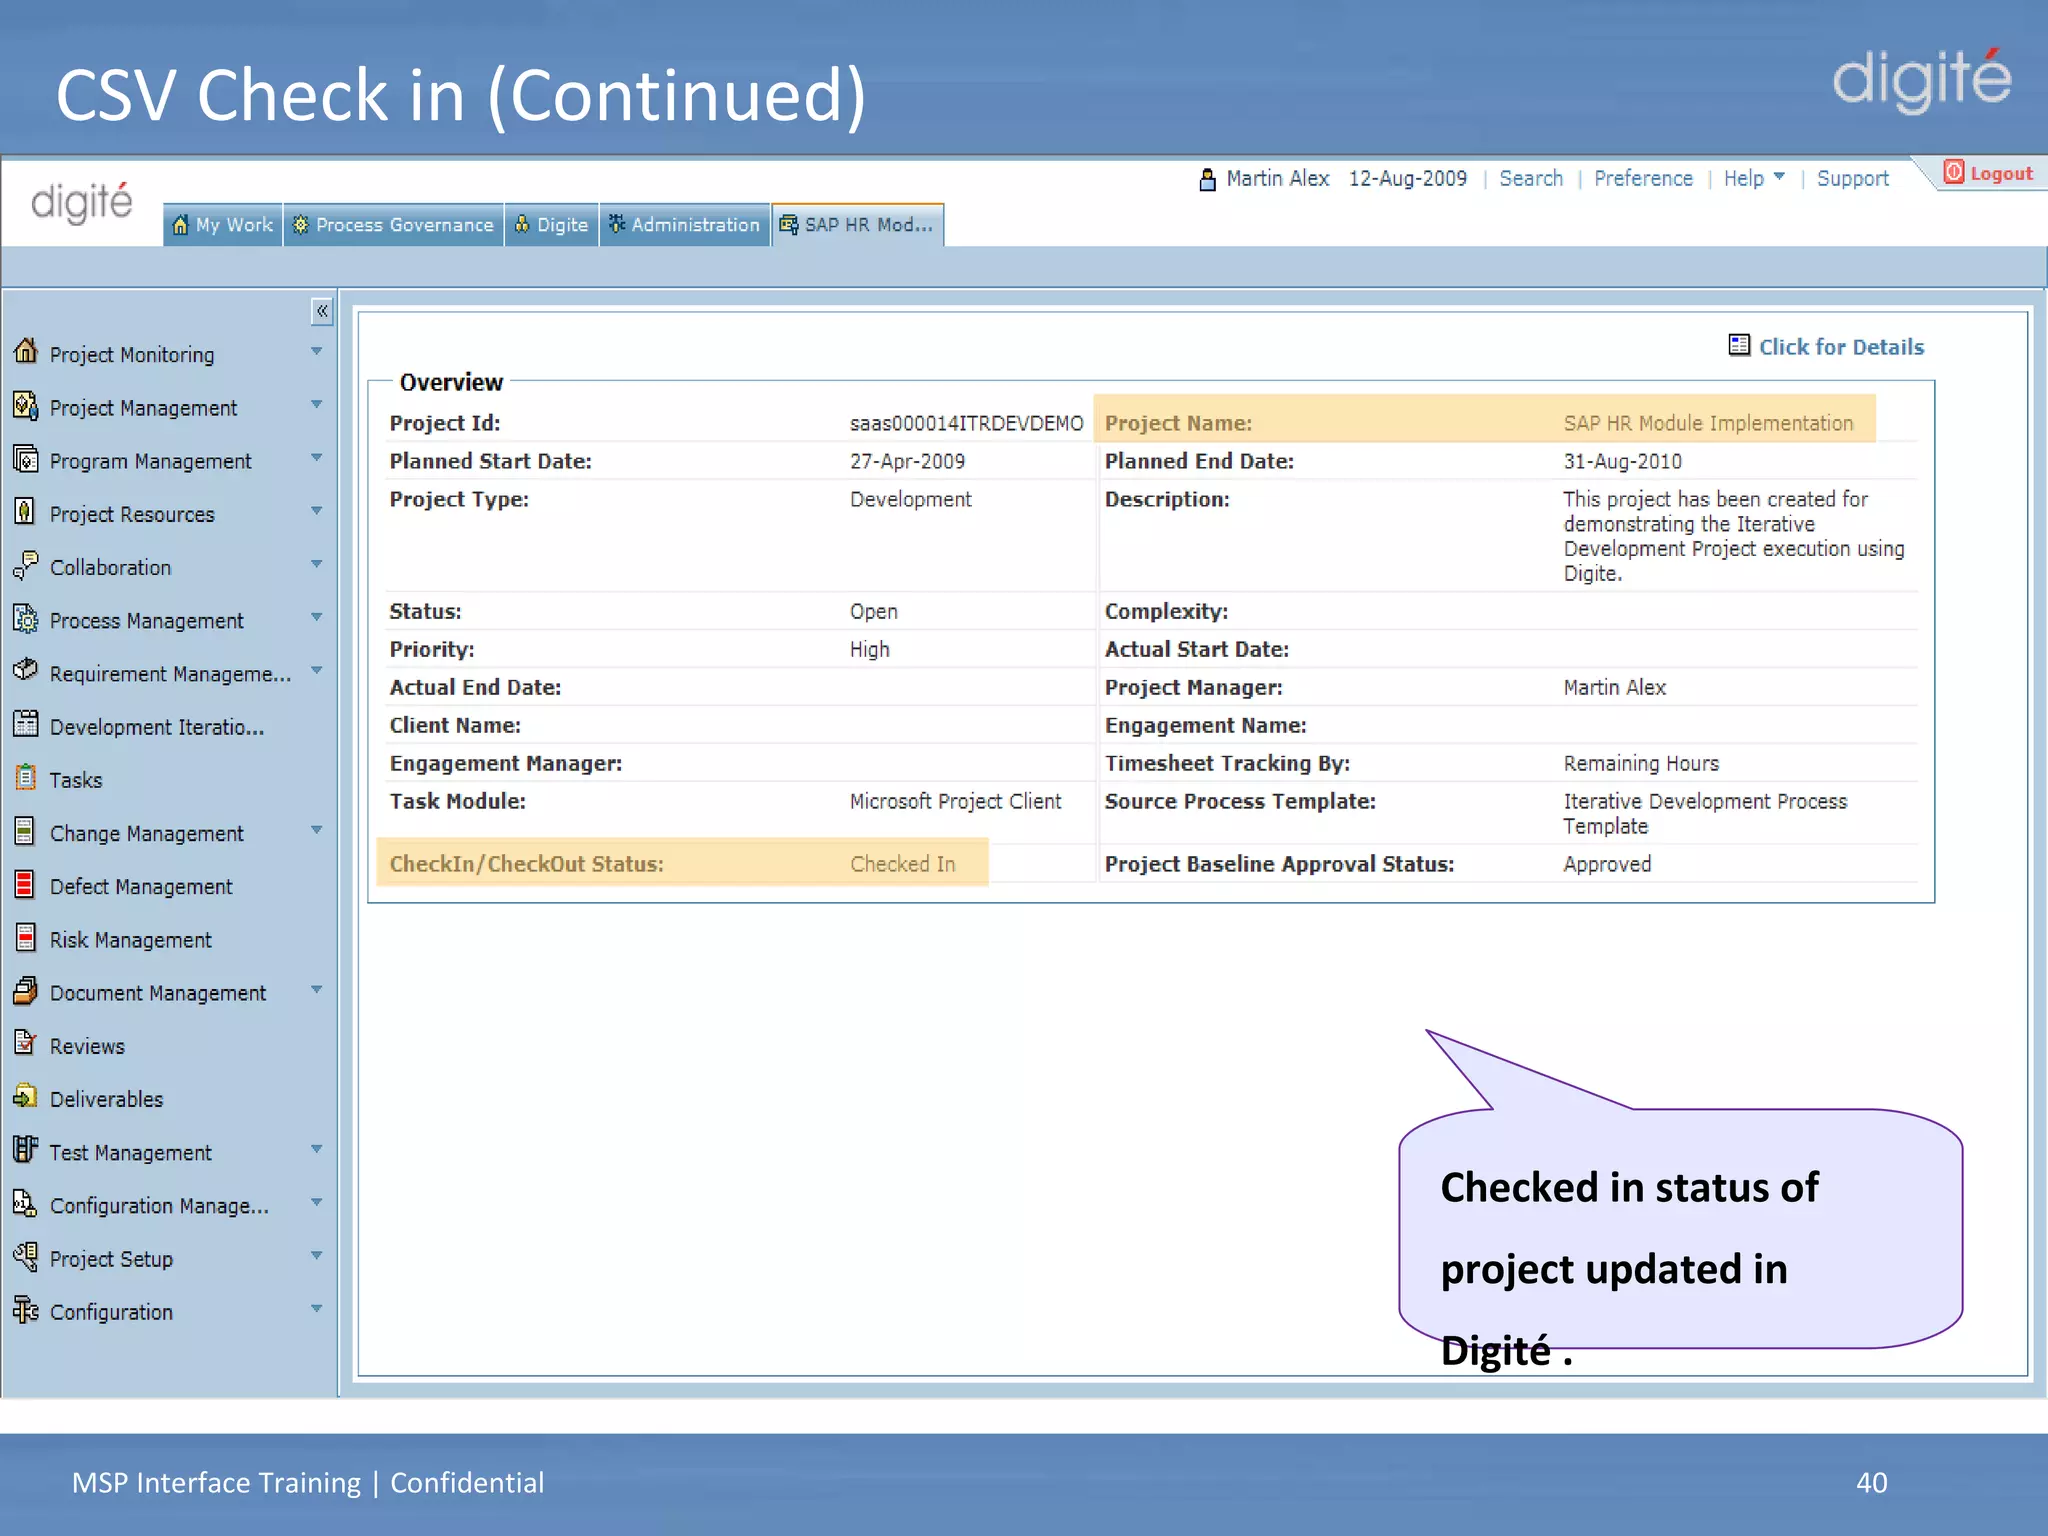
Task: Click the Microsoft Project Client value
Action: pos(955,801)
